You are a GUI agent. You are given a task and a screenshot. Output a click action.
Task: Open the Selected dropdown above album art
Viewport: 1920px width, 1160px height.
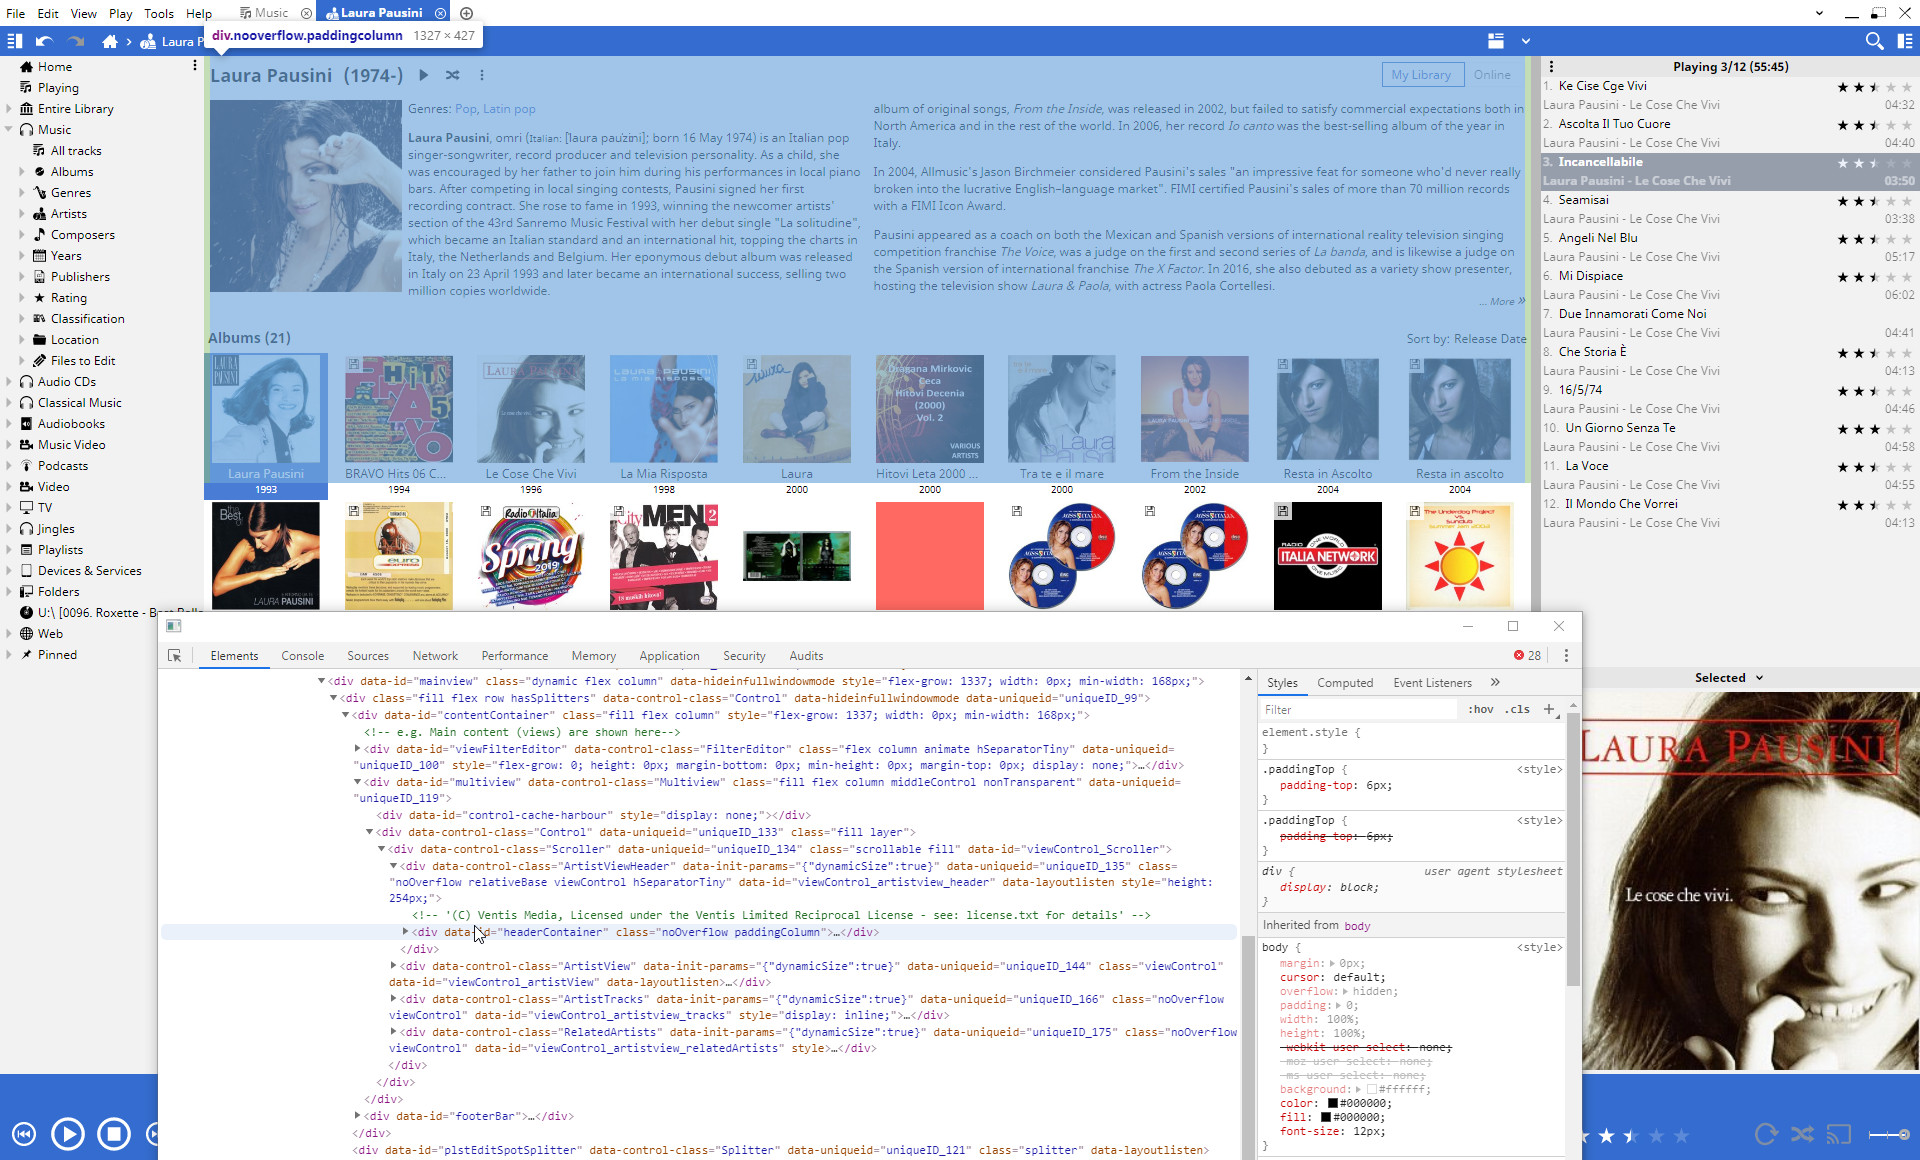click(x=1728, y=678)
